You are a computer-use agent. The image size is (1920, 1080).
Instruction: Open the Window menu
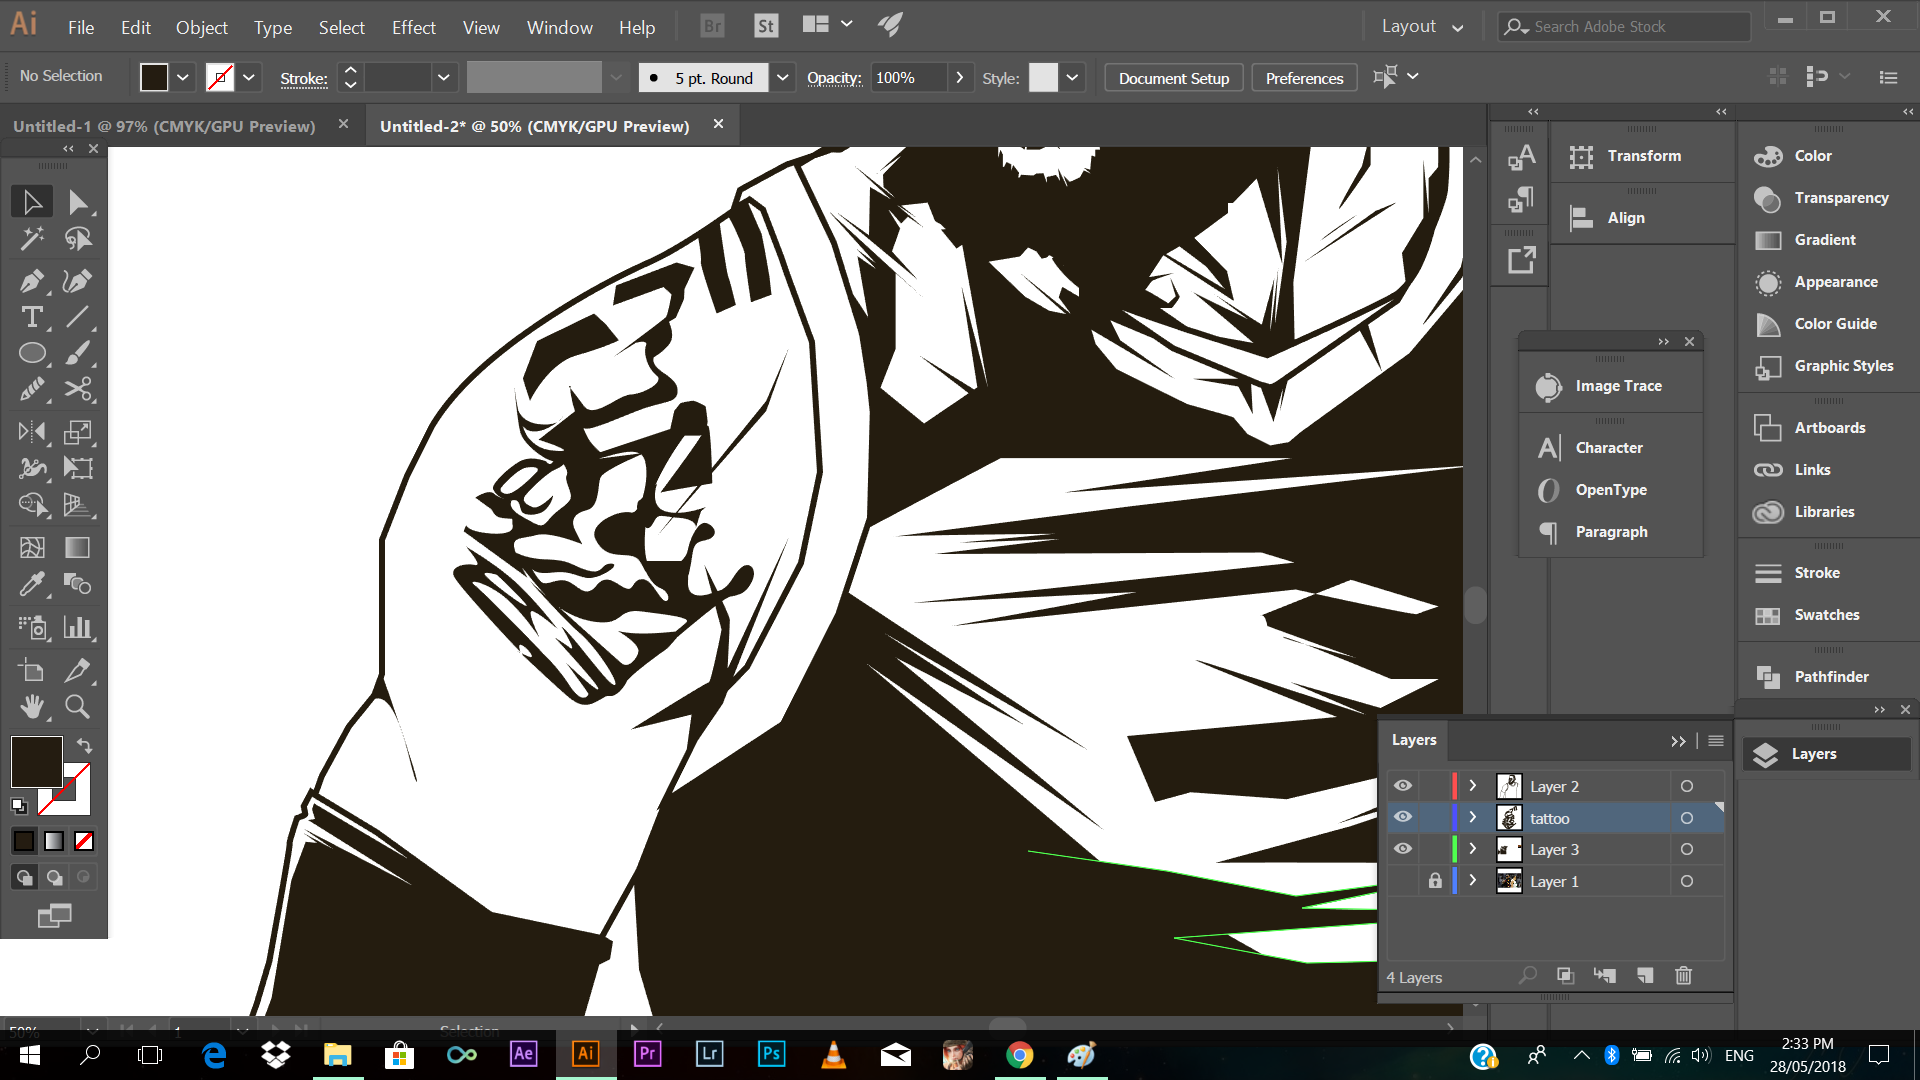[x=560, y=27]
